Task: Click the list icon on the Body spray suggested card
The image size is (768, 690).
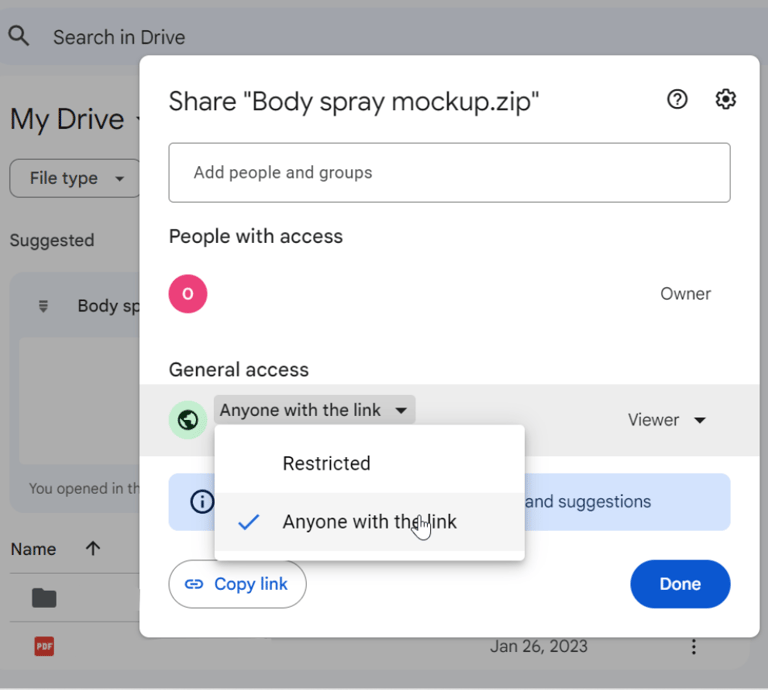Action: [x=43, y=306]
